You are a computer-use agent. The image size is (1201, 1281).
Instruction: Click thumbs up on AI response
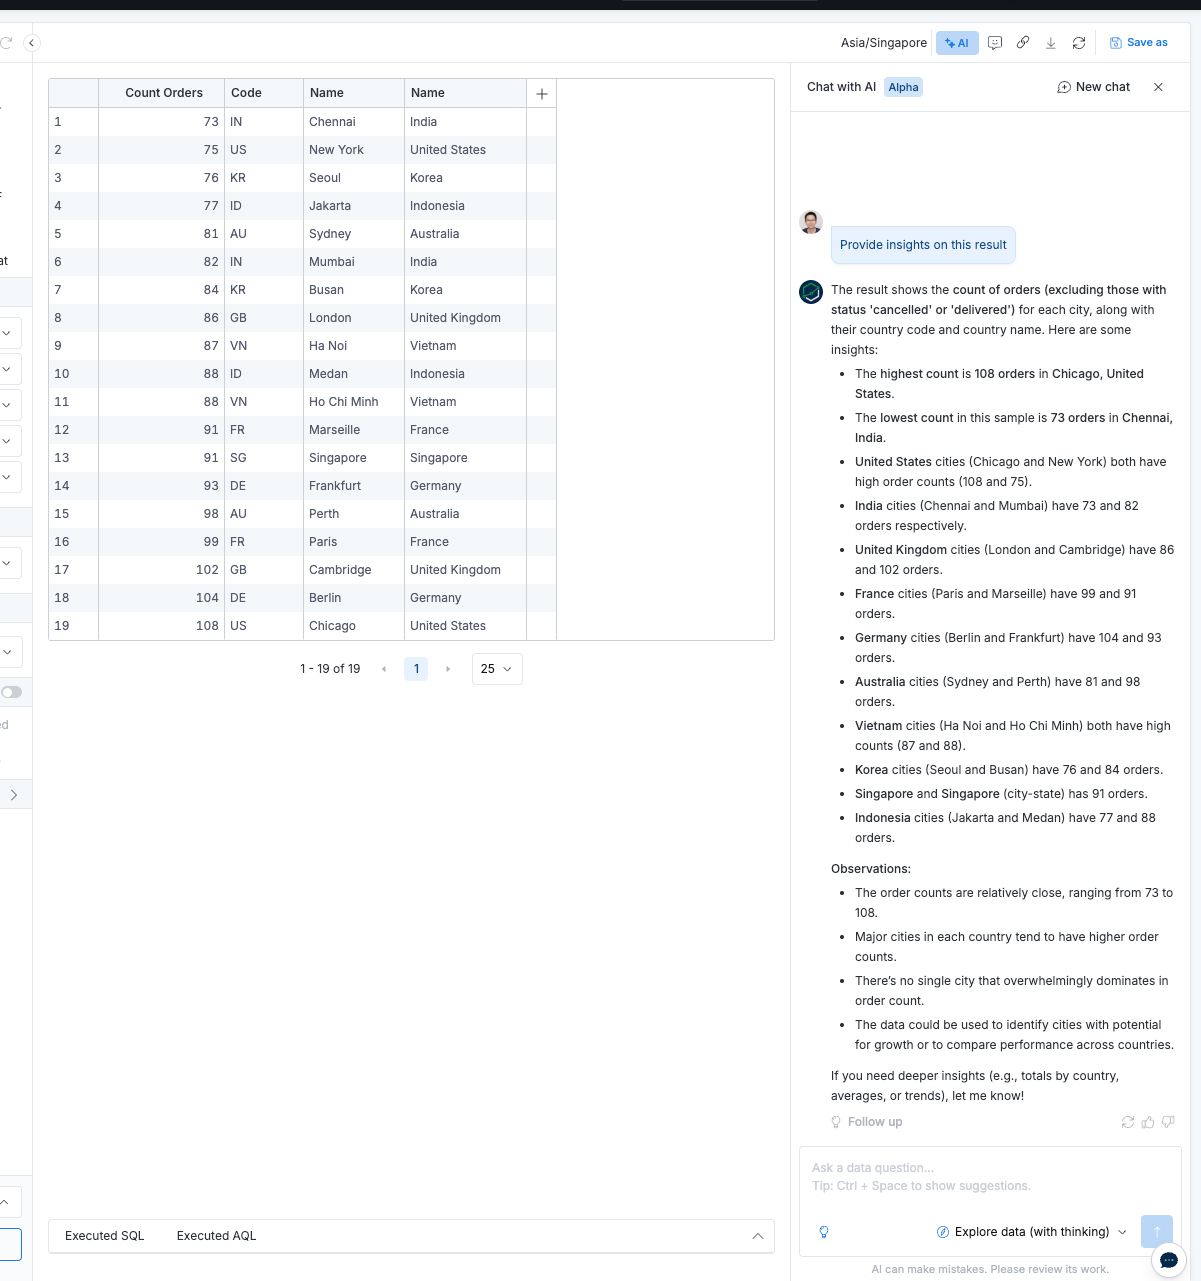click(1148, 1122)
